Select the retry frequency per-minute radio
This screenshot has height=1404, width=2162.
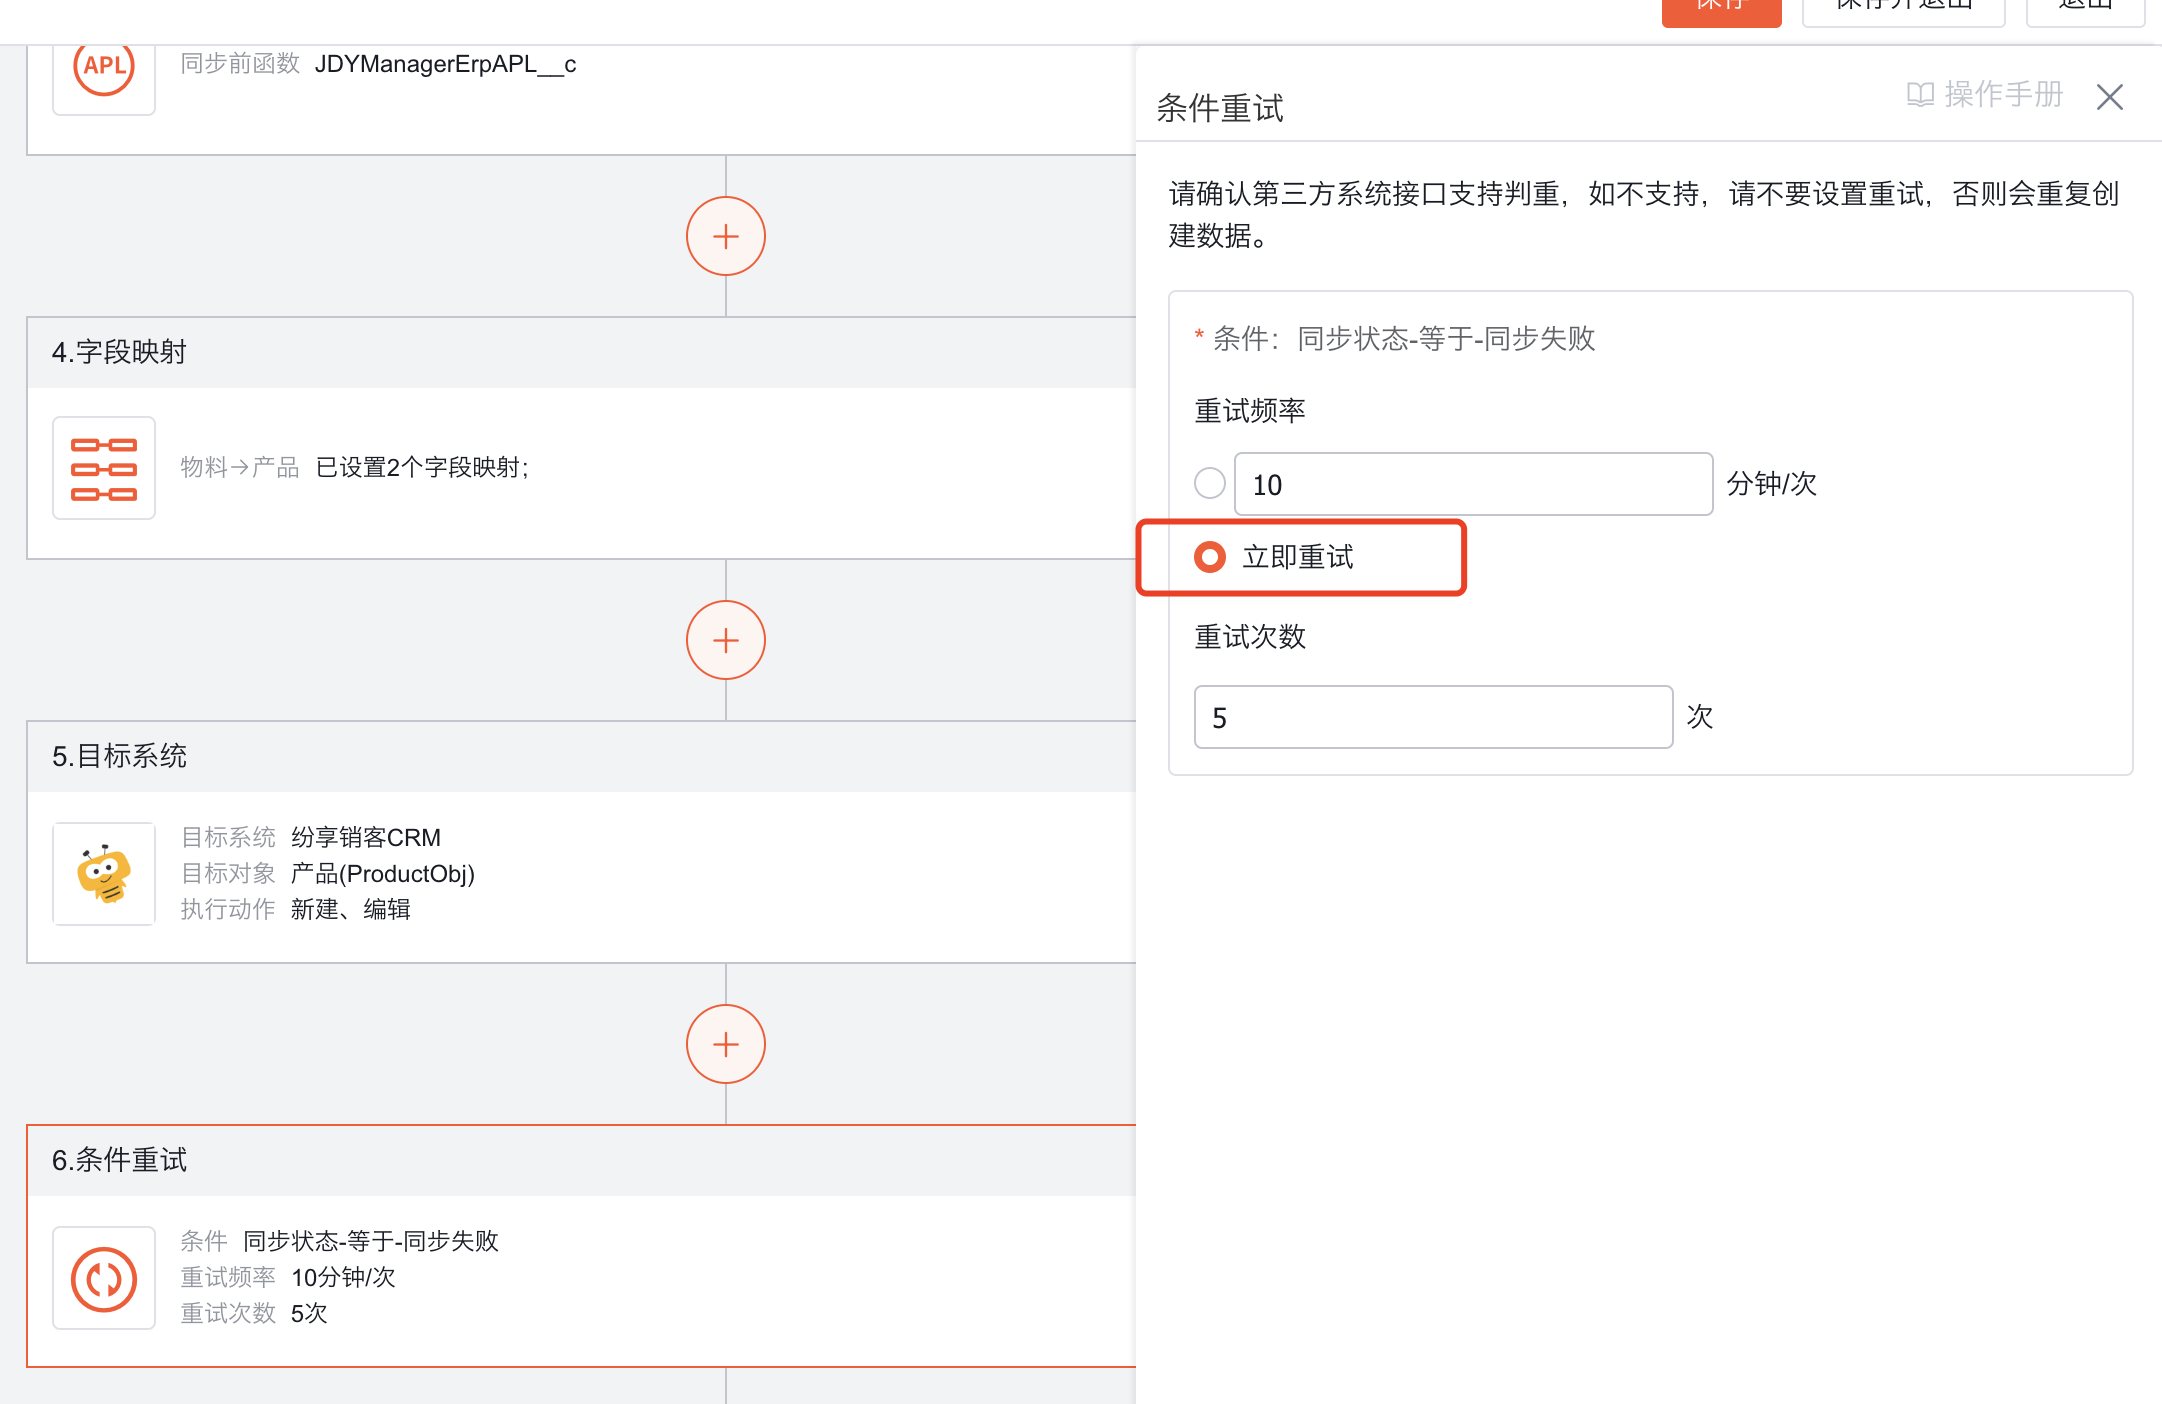[1210, 483]
